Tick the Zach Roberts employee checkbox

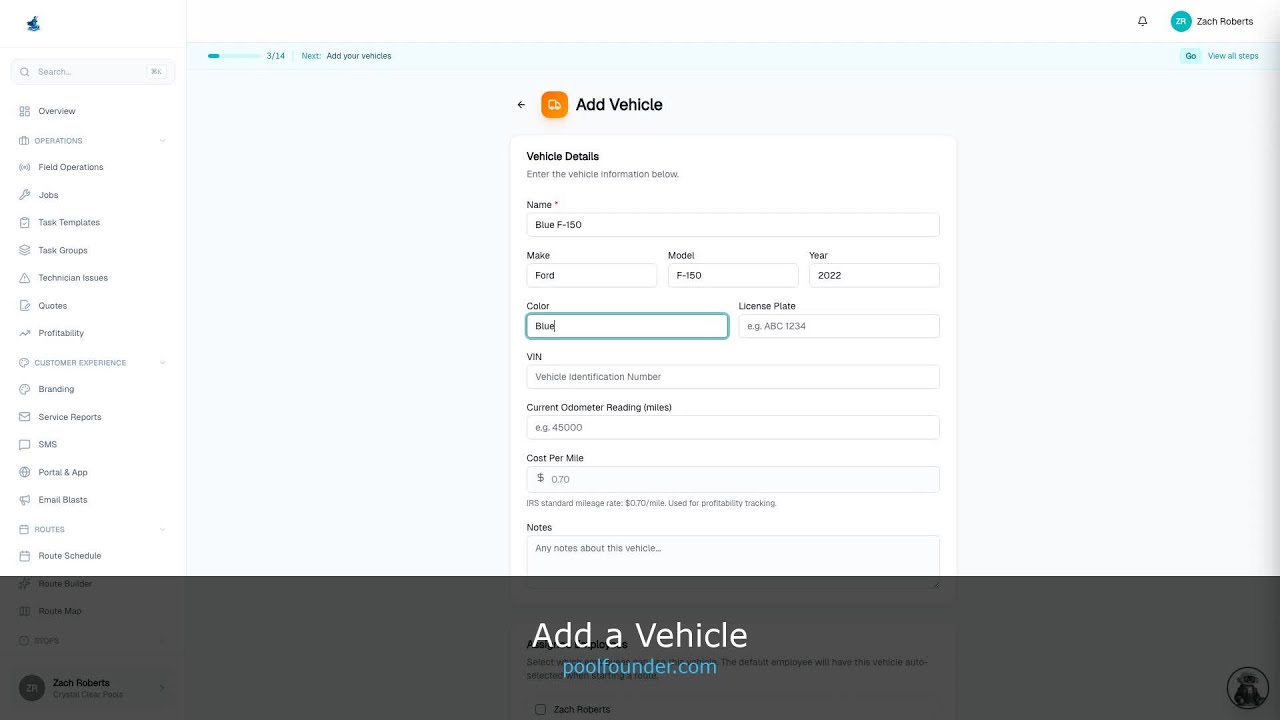click(540, 709)
